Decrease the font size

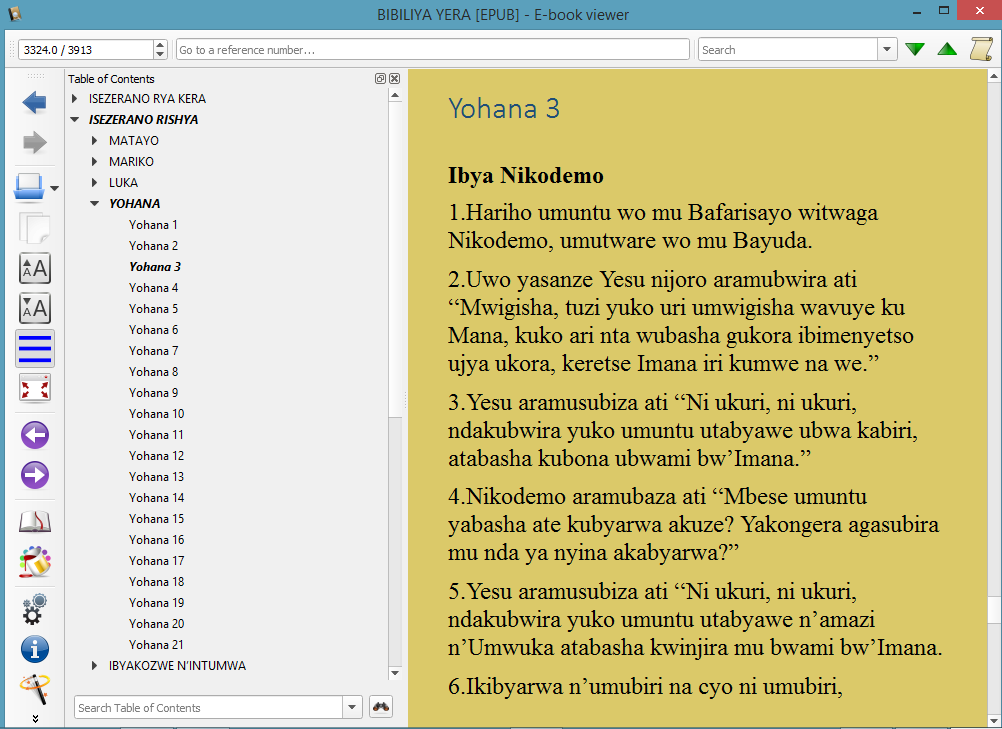(x=35, y=309)
